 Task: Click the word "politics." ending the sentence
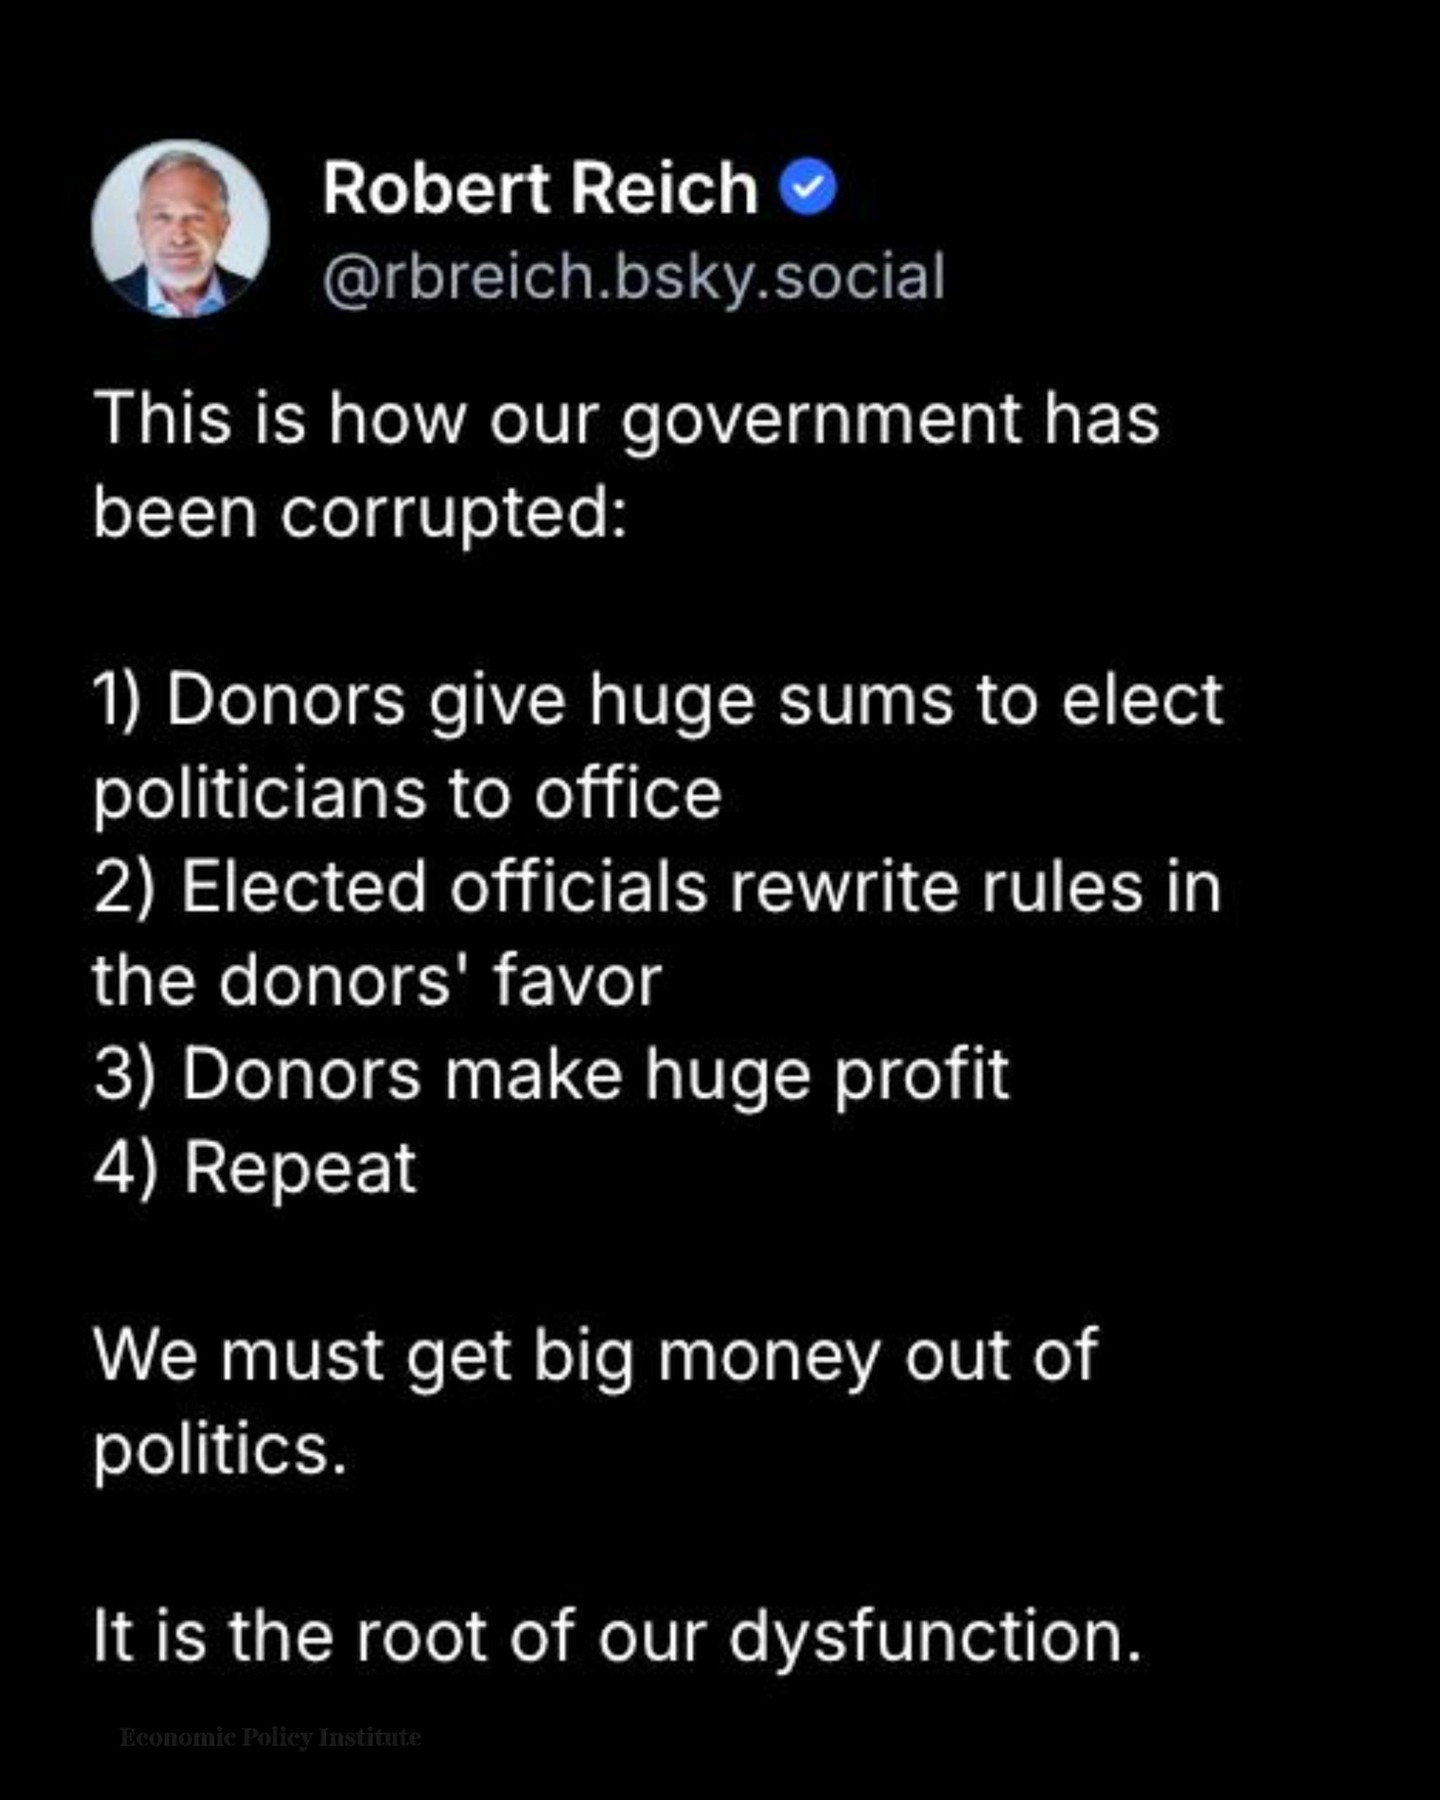pyautogui.click(x=220, y=1449)
